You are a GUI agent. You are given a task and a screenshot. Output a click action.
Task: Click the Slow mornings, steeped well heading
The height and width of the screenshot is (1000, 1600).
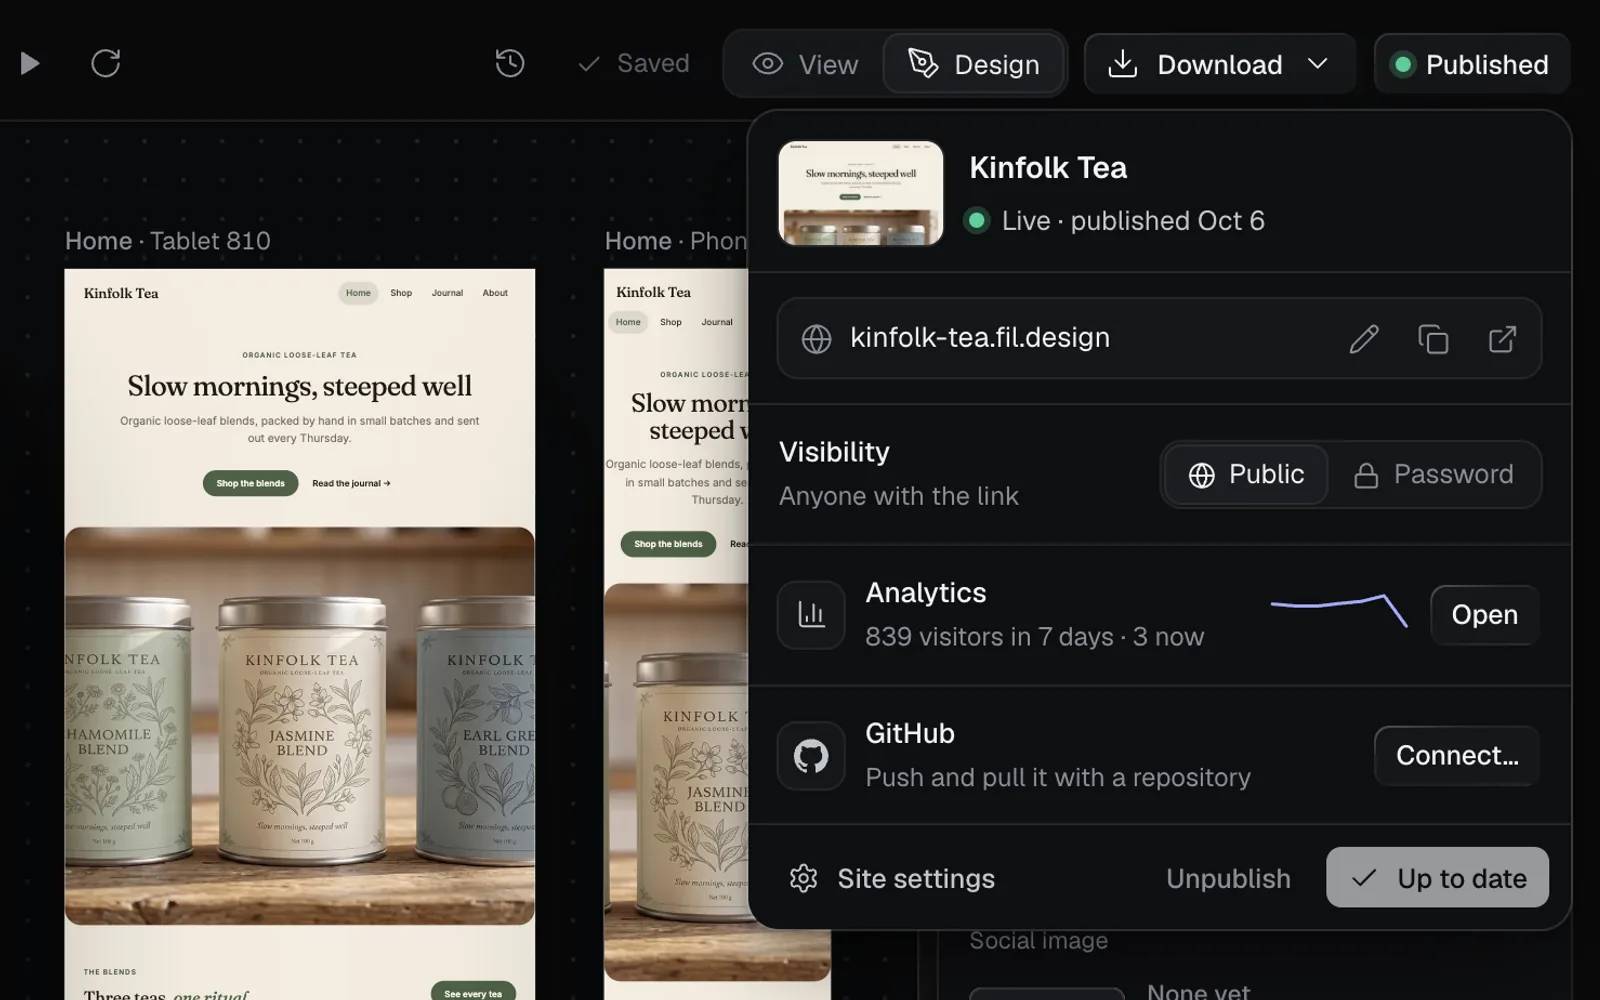click(299, 386)
